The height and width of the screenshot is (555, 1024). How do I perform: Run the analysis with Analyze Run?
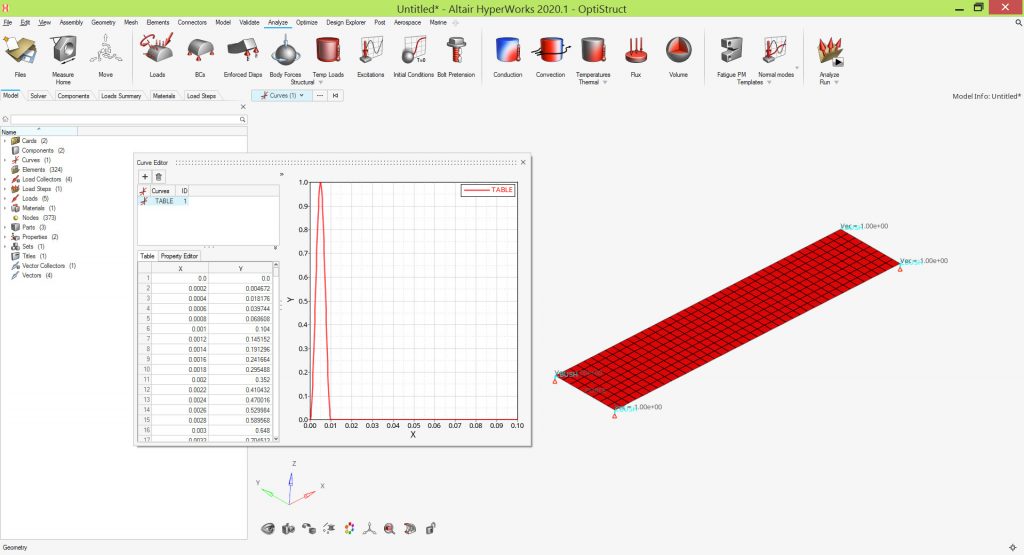coord(829,52)
